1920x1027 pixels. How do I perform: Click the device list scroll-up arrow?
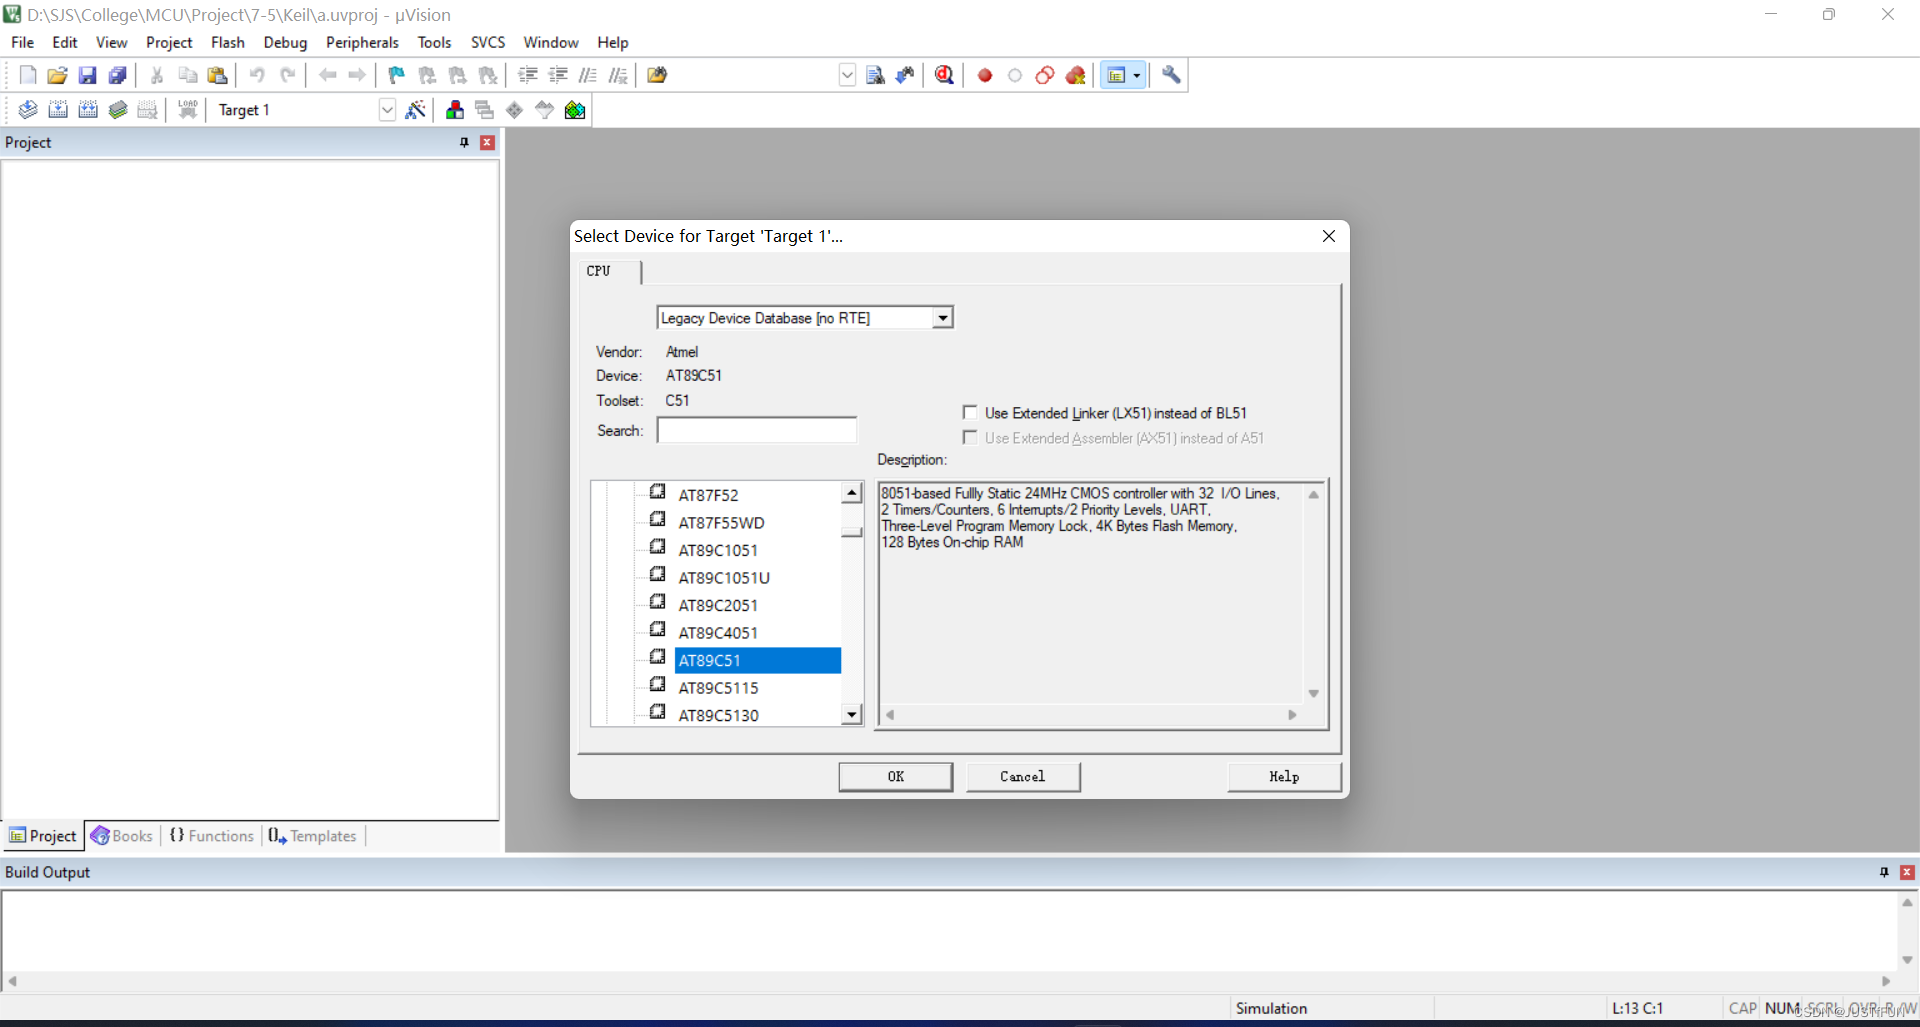pos(852,493)
